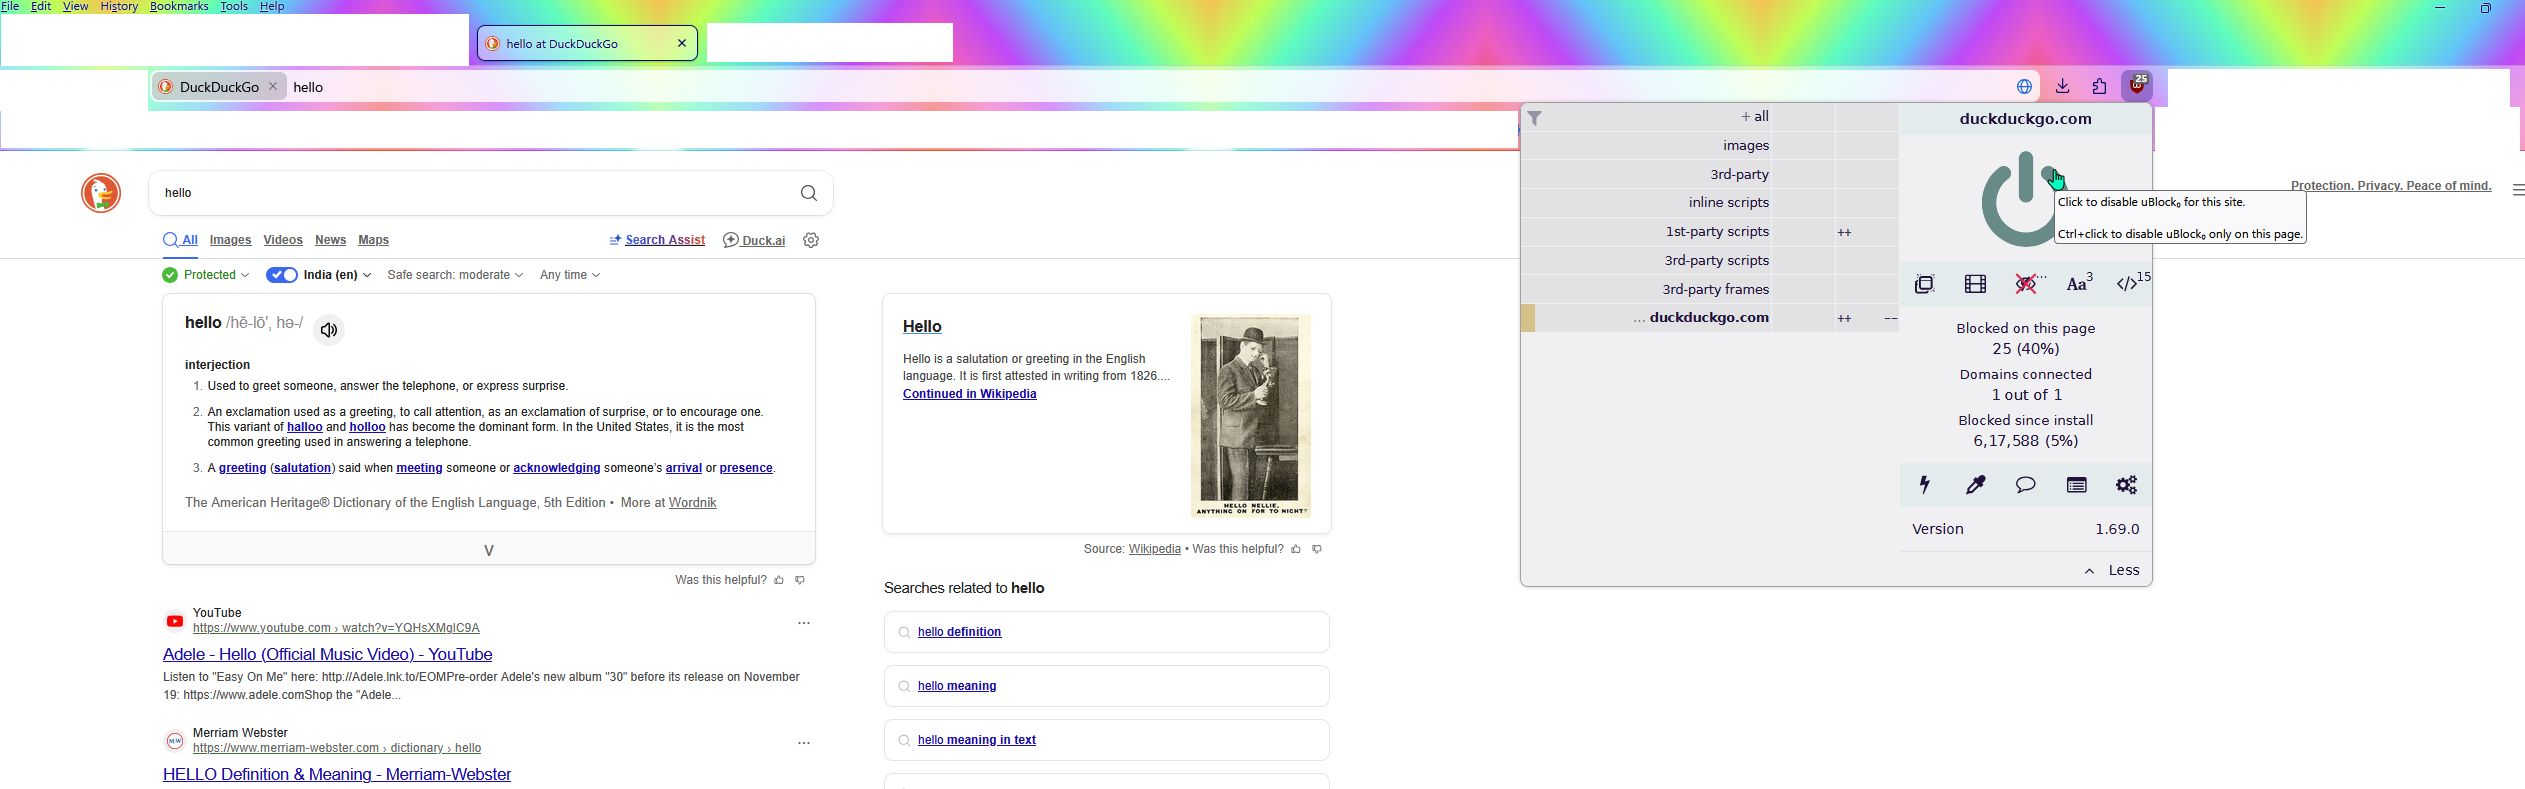2525x789 pixels.
Task: Expand the Safe search: moderate dropdown
Action: (x=455, y=275)
